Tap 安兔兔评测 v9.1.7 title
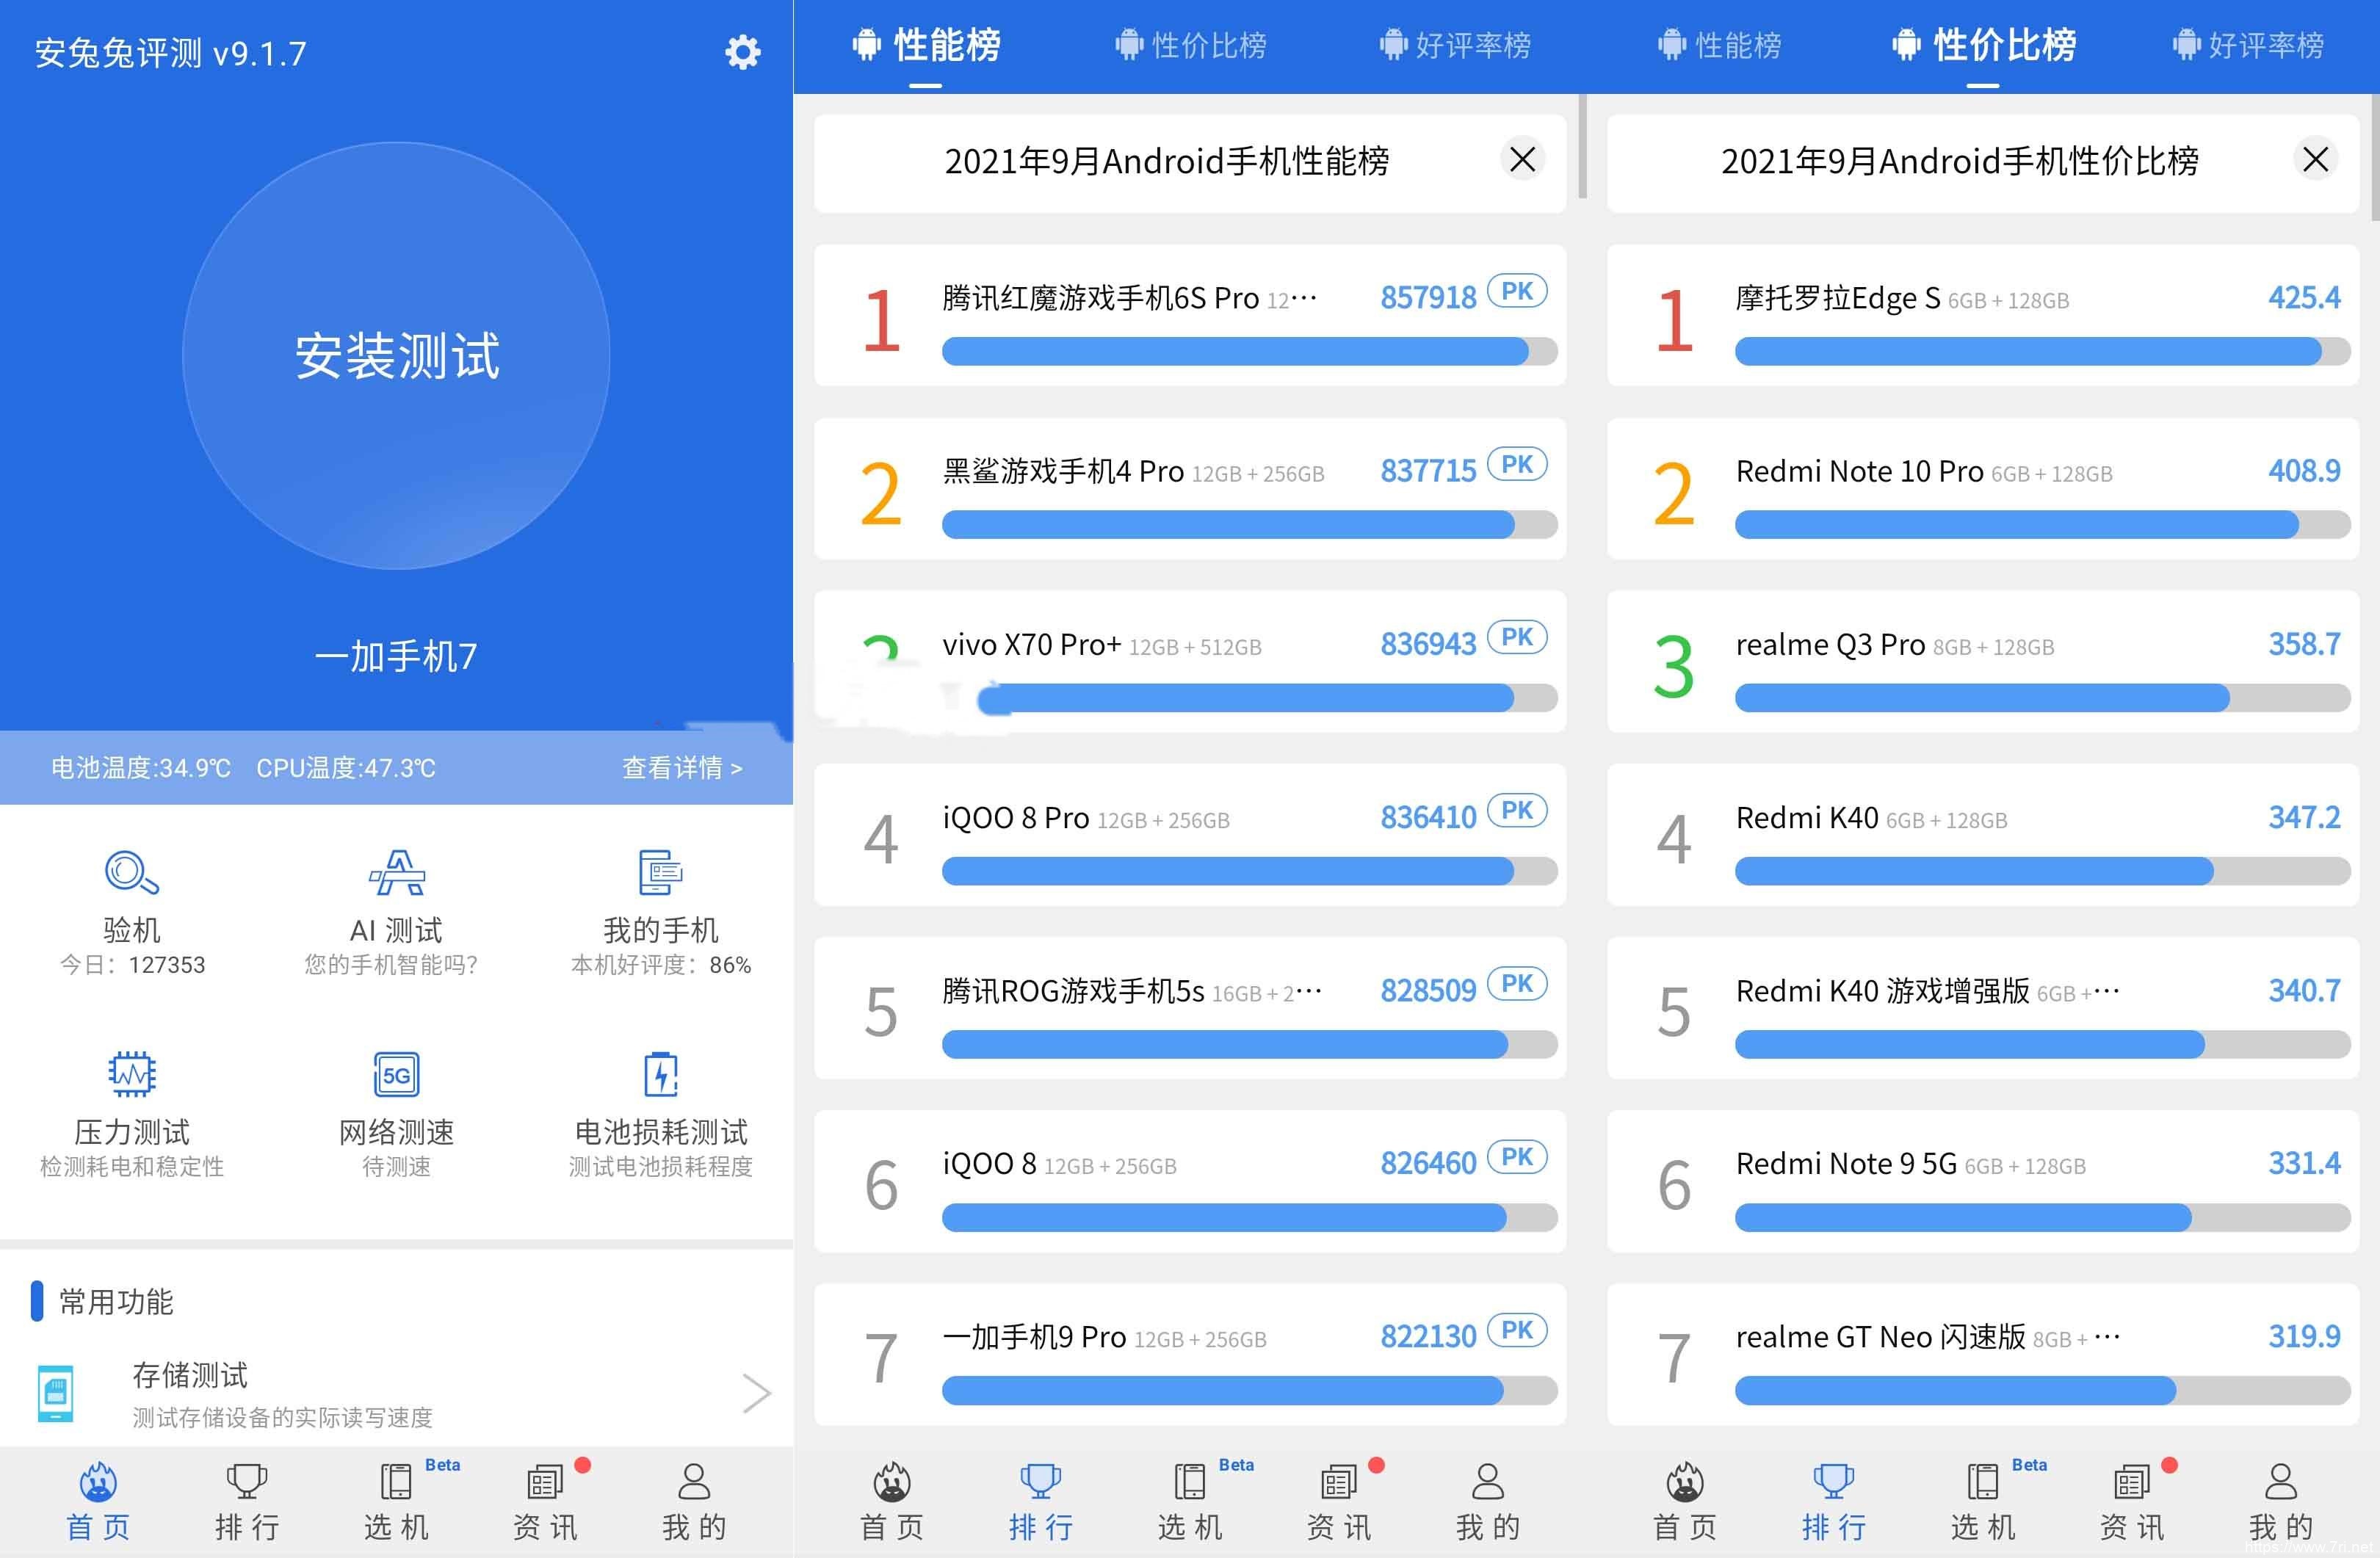The image size is (2380, 1558). point(170,52)
